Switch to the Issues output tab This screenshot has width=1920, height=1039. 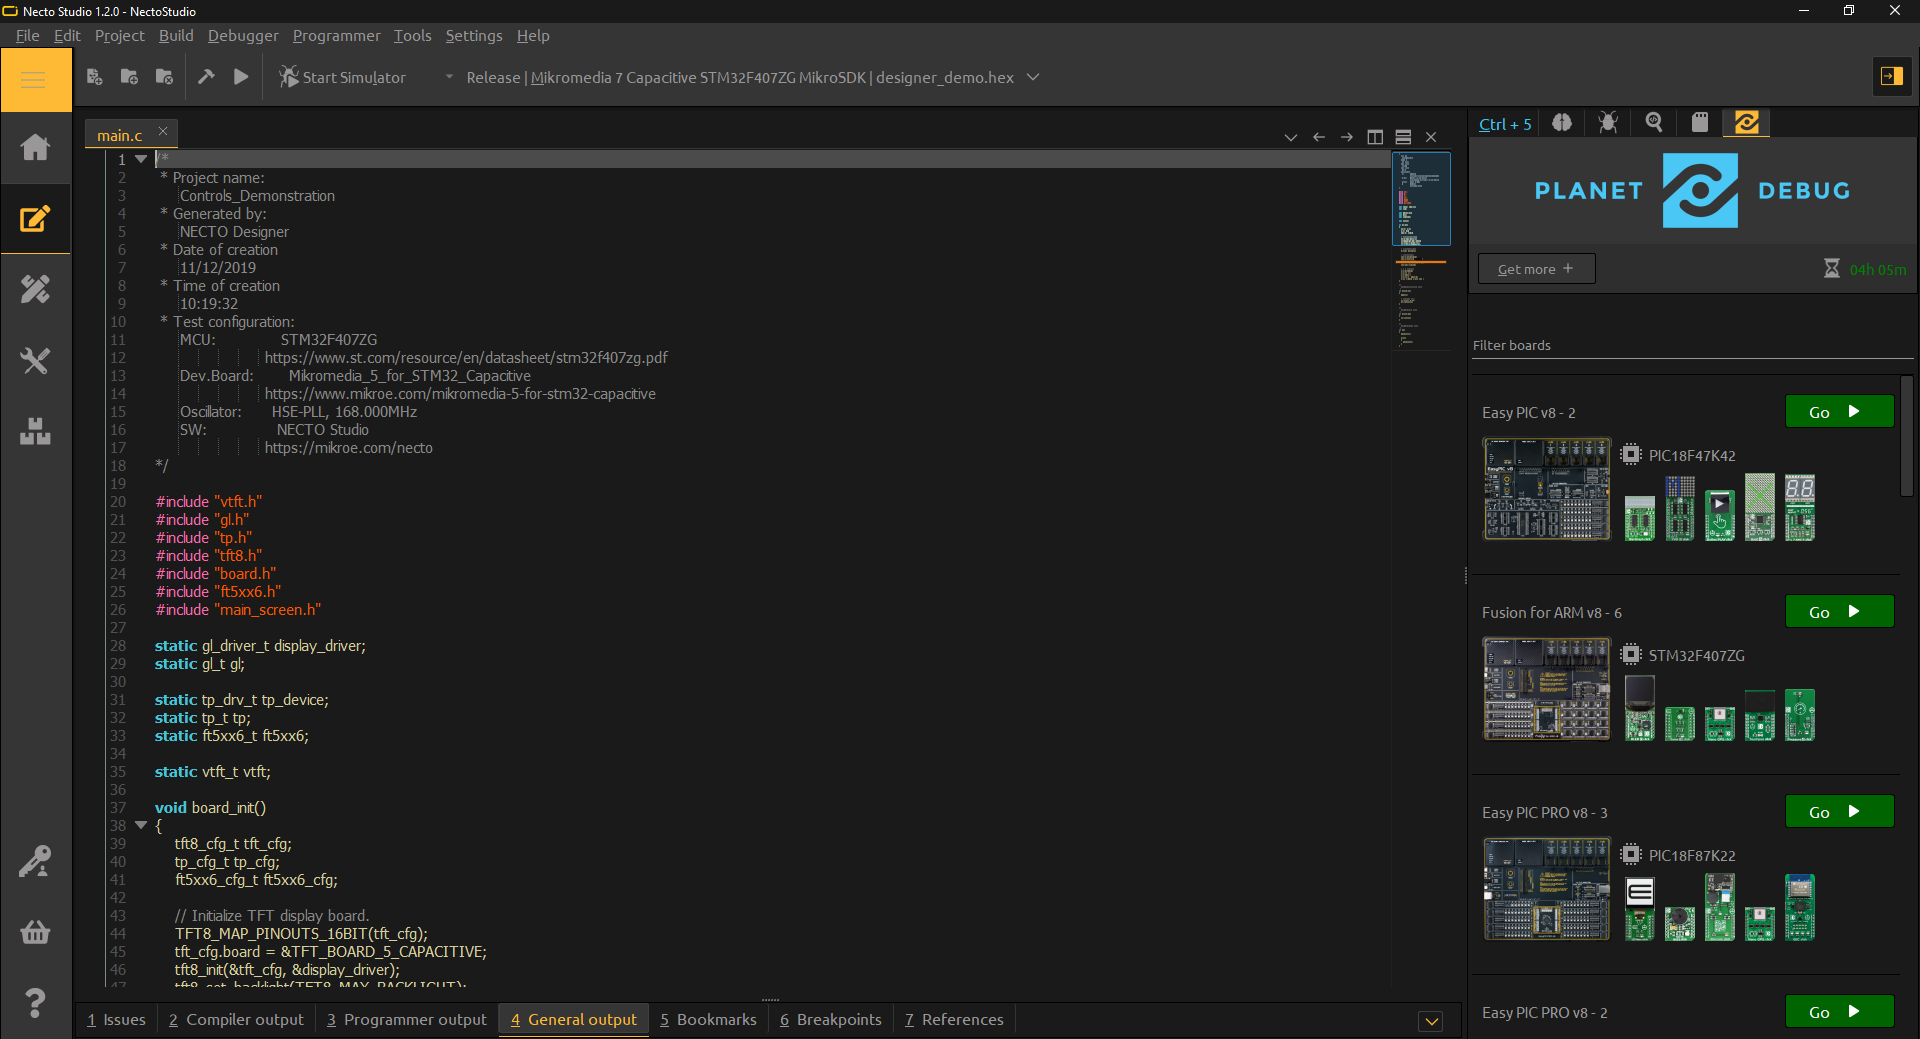(x=116, y=1019)
